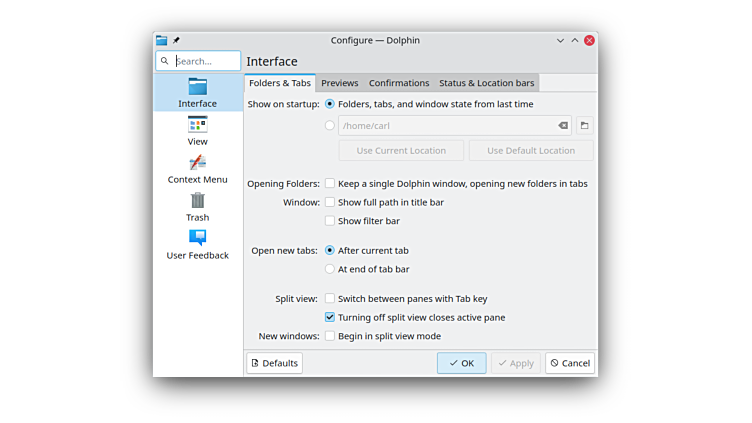752x423 pixels.
Task: Enable Begin in split view mode
Action: tap(330, 336)
